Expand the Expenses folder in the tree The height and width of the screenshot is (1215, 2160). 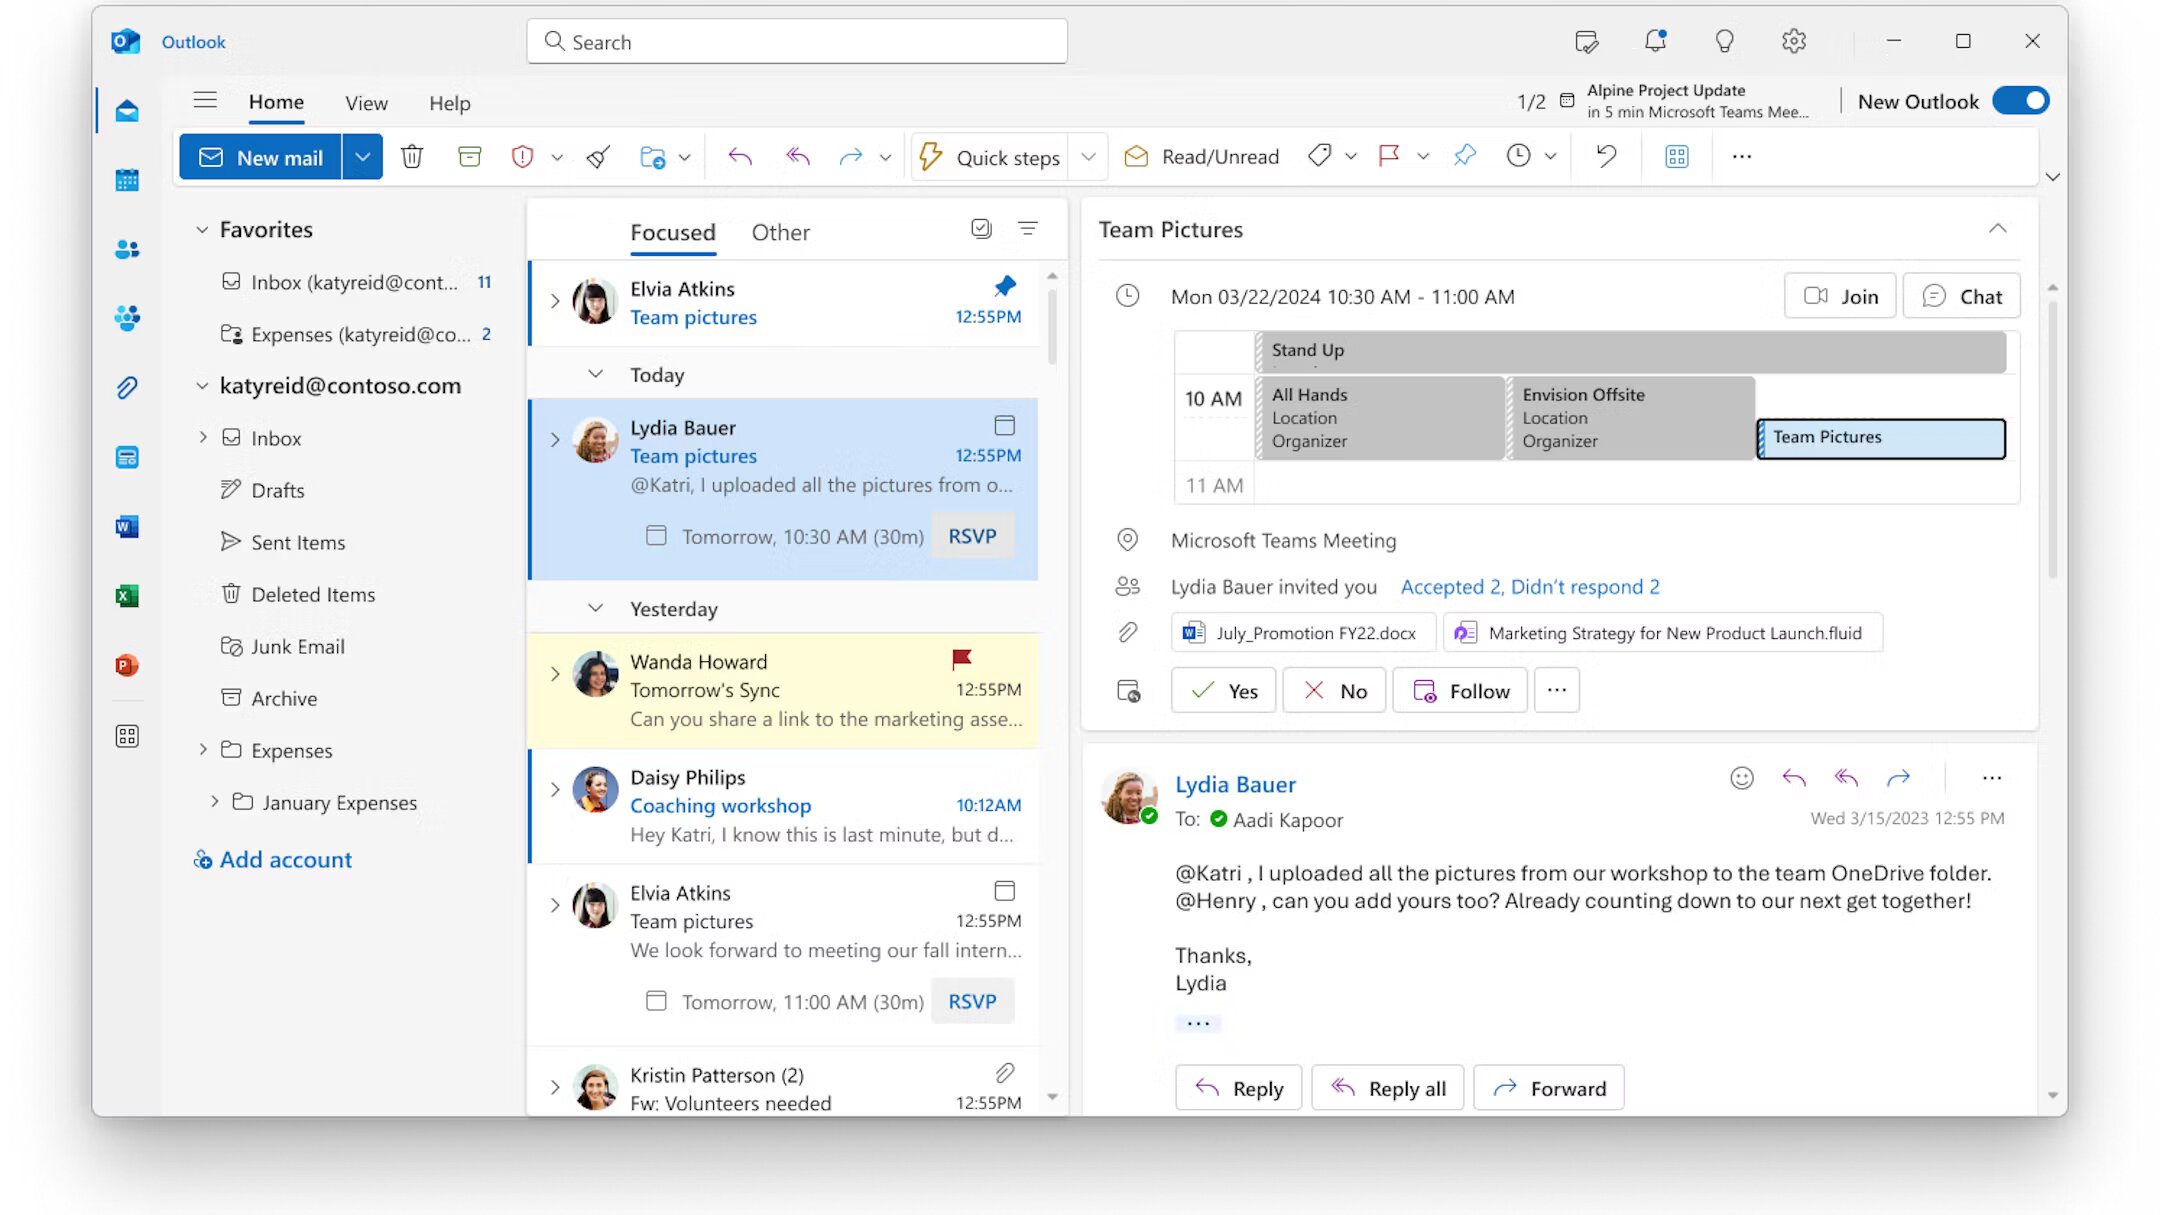203,750
